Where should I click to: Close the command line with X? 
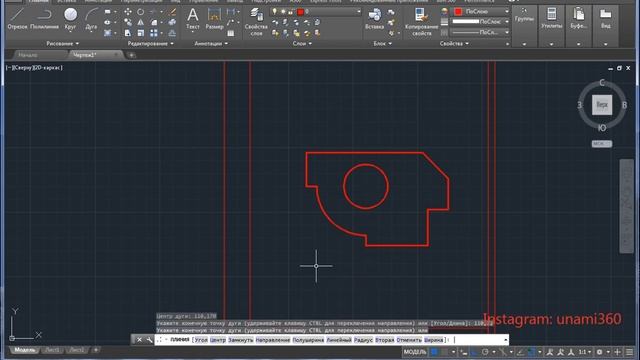coord(139,340)
